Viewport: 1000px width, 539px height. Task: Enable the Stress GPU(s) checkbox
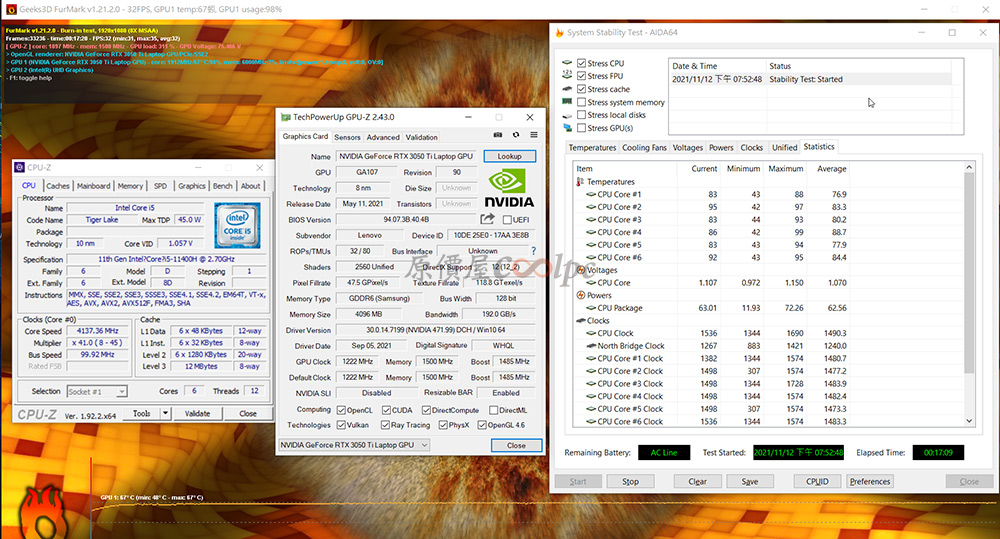click(x=581, y=128)
